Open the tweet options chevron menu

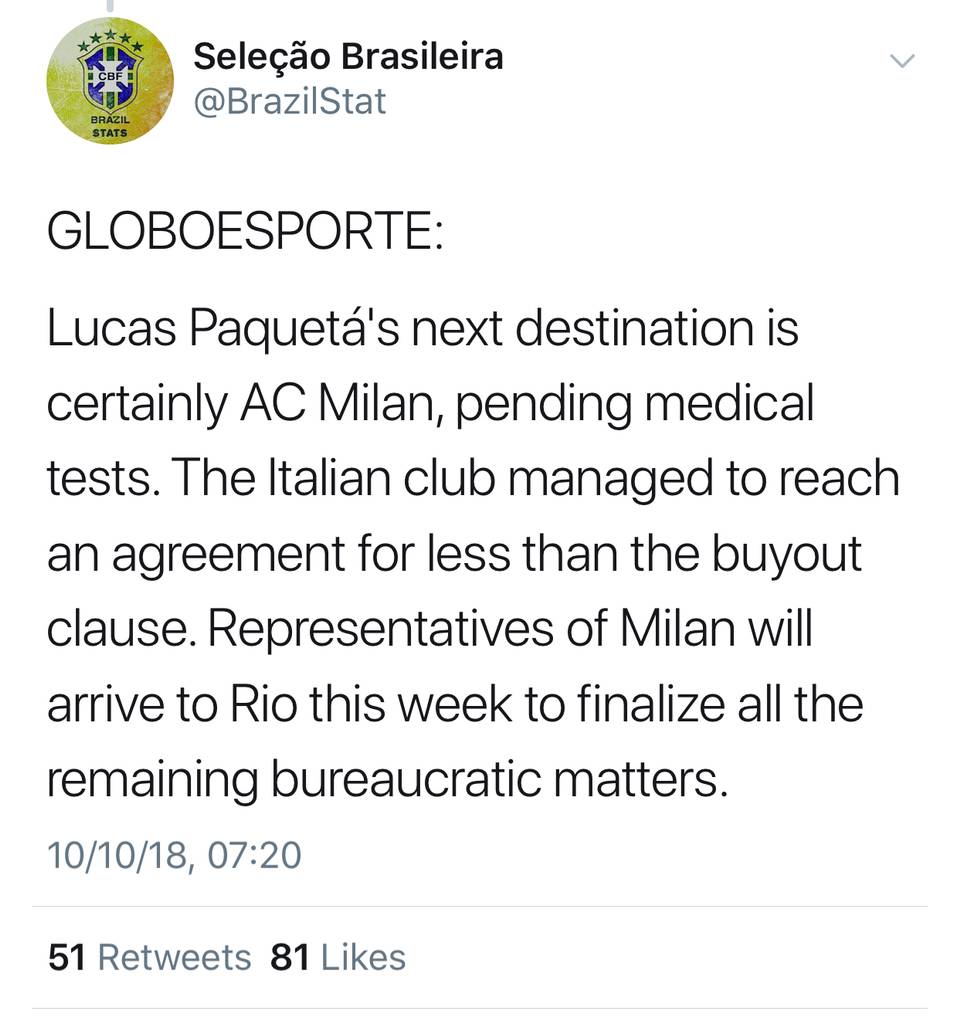902,62
